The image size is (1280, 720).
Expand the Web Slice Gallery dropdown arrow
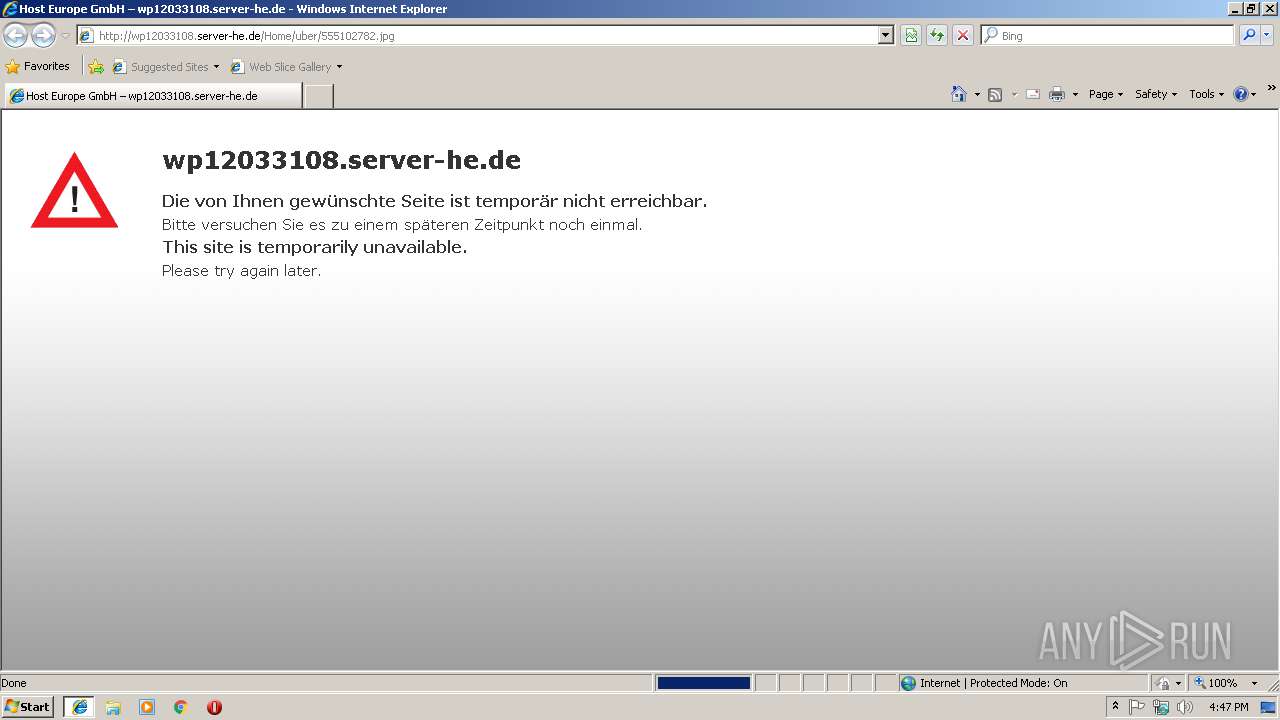[x=339, y=67]
